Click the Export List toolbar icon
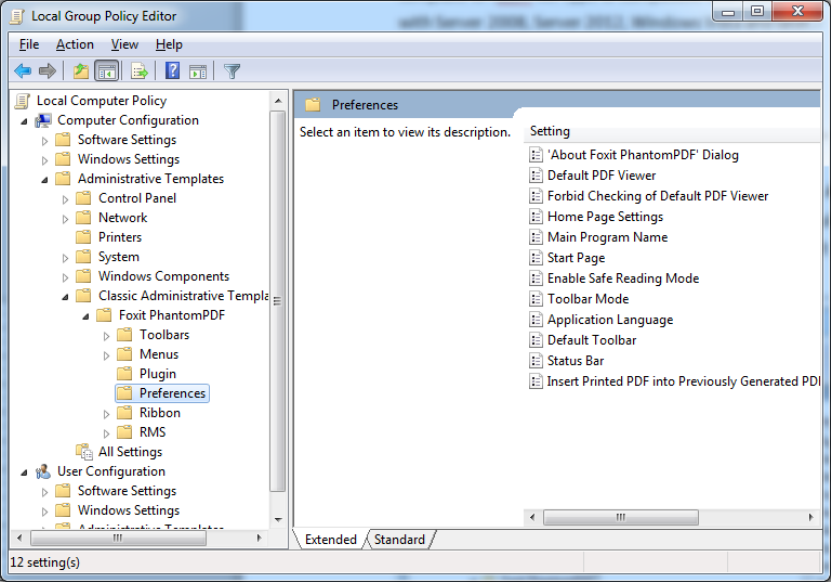 [x=139, y=70]
